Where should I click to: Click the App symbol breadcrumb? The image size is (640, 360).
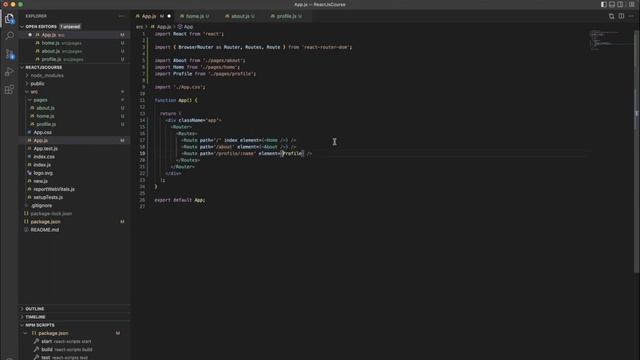pyautogui.click(x=185, y=27)
